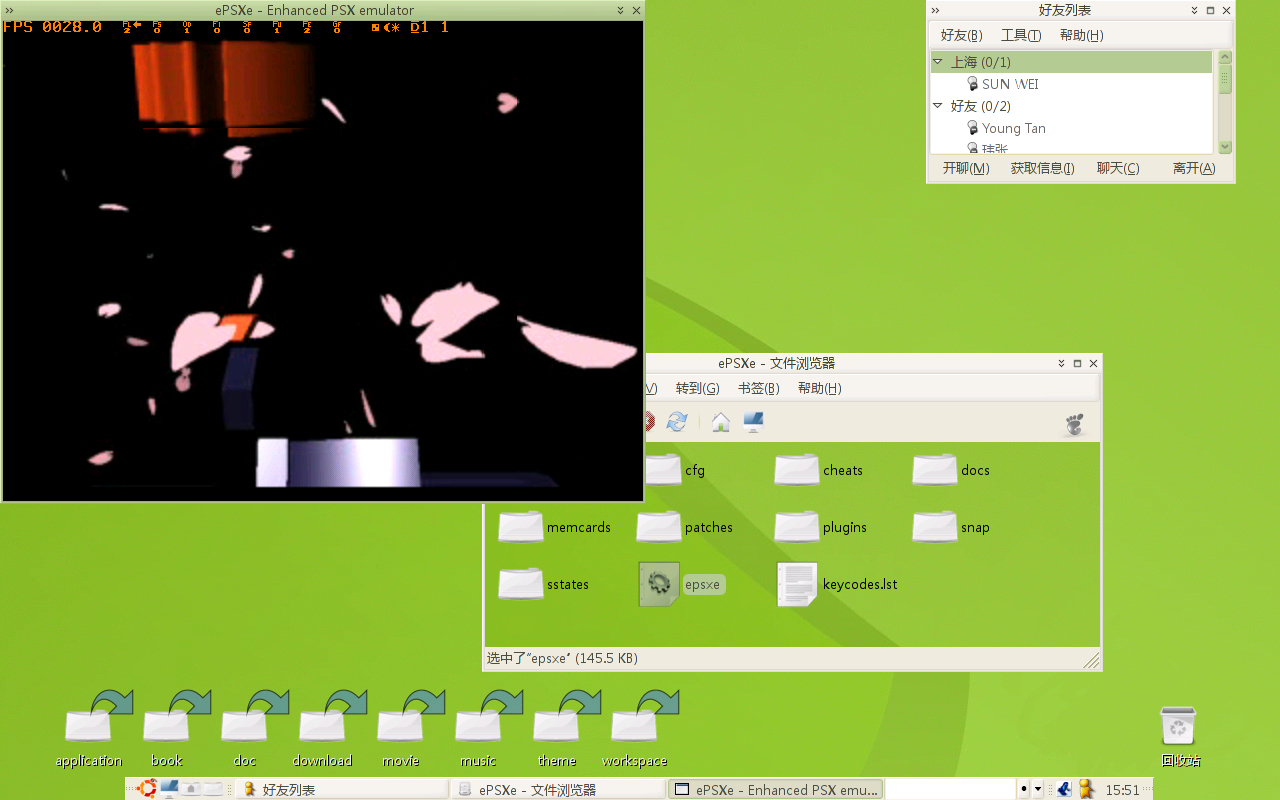Image resolution: width=1280 pixels, height=800 pixels.
Task: Click the GNOME foot throbber icon
Action: 1075,423
